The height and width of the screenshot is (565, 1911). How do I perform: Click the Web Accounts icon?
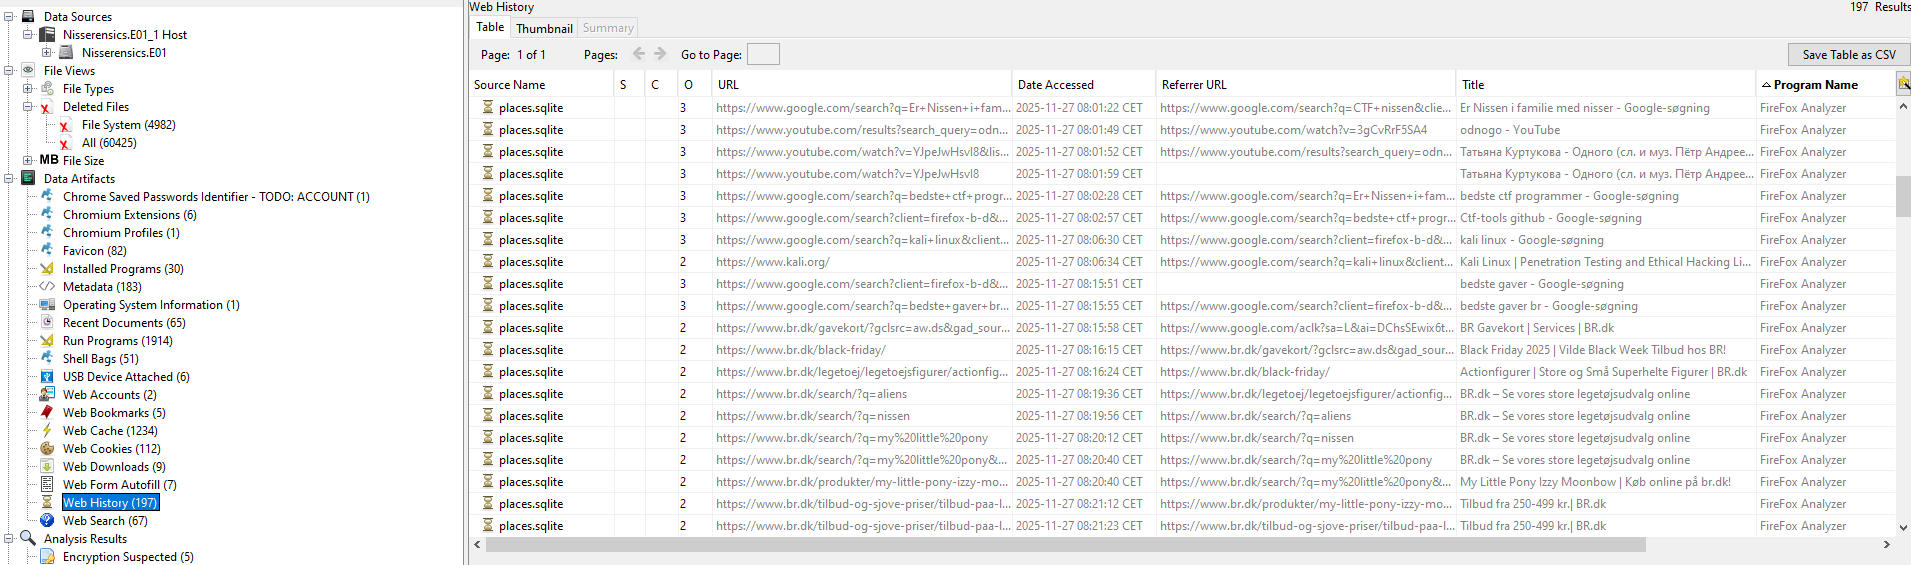(x=47, y=394)
